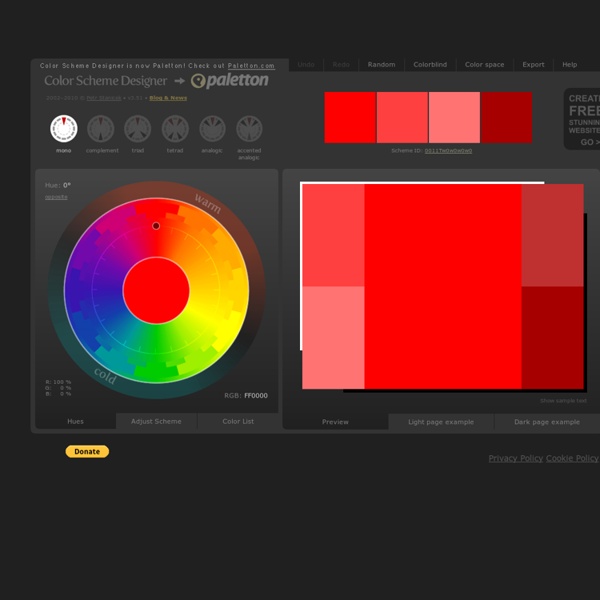Open the Help menu

[569, 65]
